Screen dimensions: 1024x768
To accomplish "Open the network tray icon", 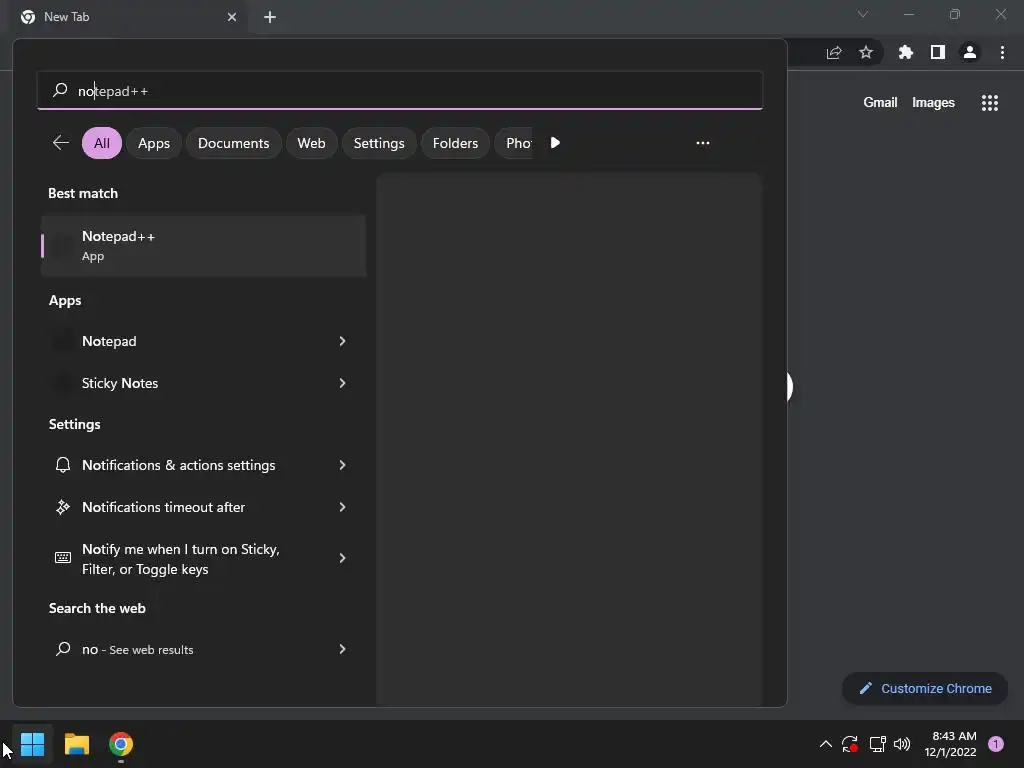I will coord(877,744).
